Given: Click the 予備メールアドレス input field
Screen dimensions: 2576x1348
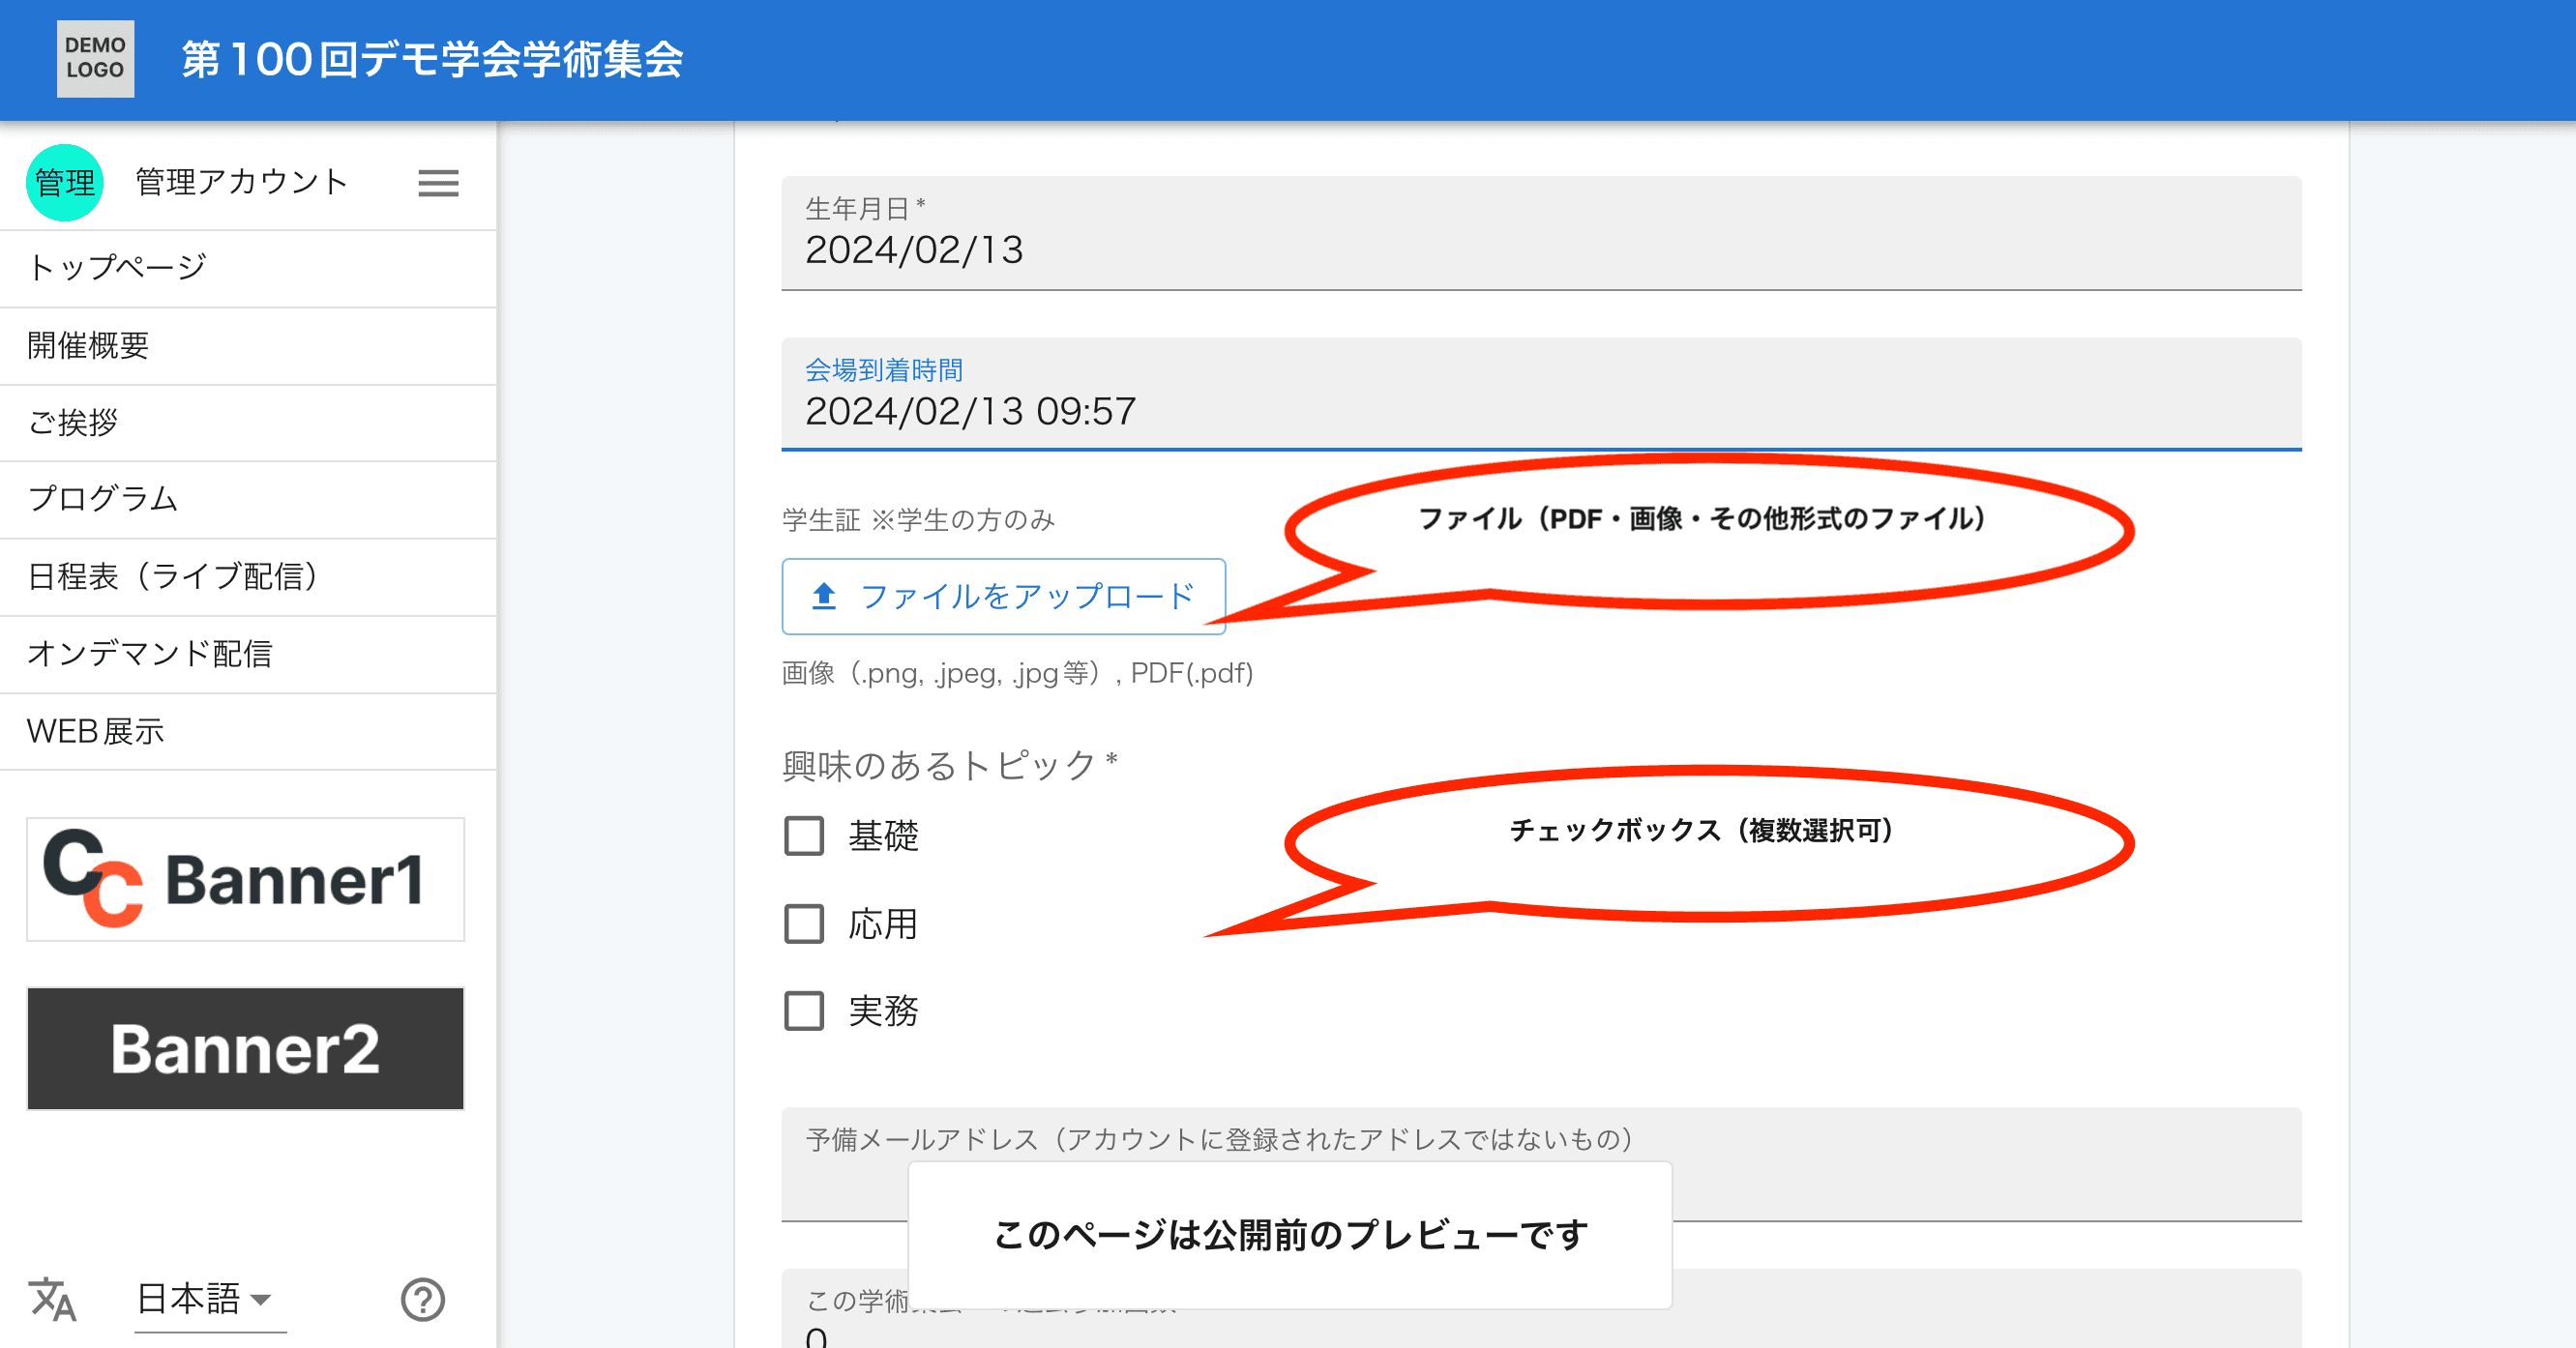Looking at the screenshot, I should [1541, 1164].
